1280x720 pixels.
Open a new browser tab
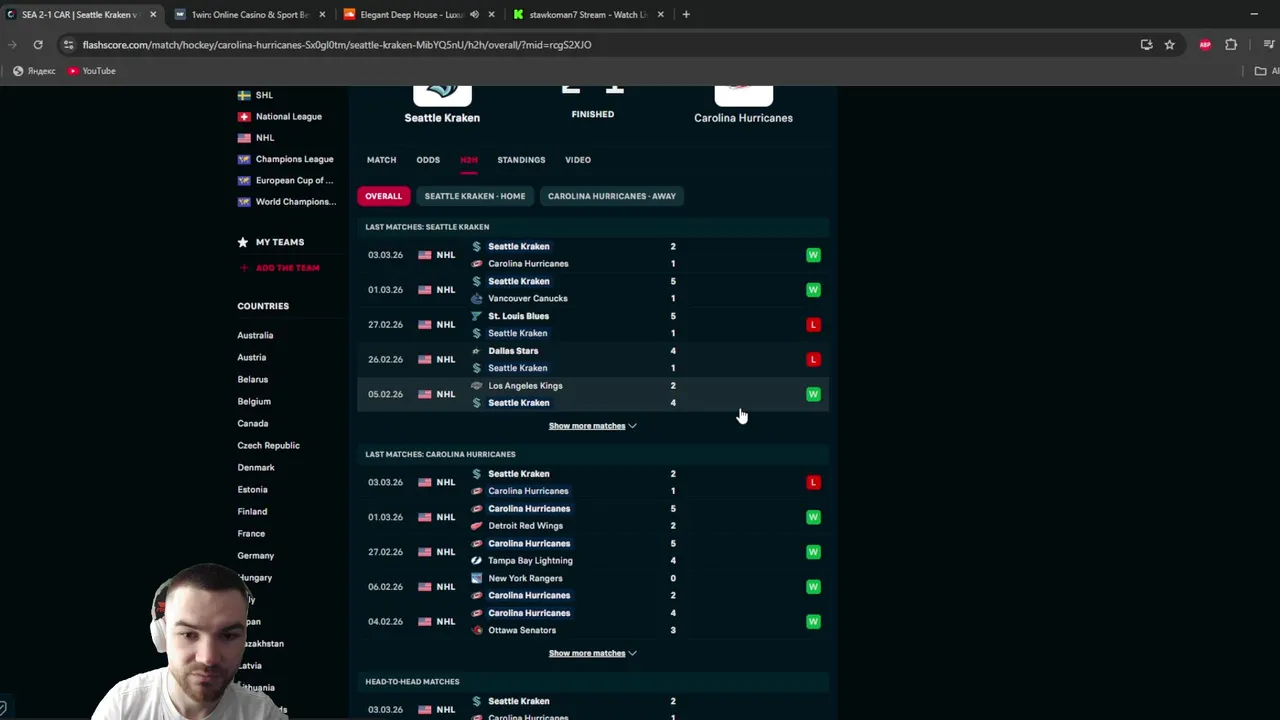(686, 14)
